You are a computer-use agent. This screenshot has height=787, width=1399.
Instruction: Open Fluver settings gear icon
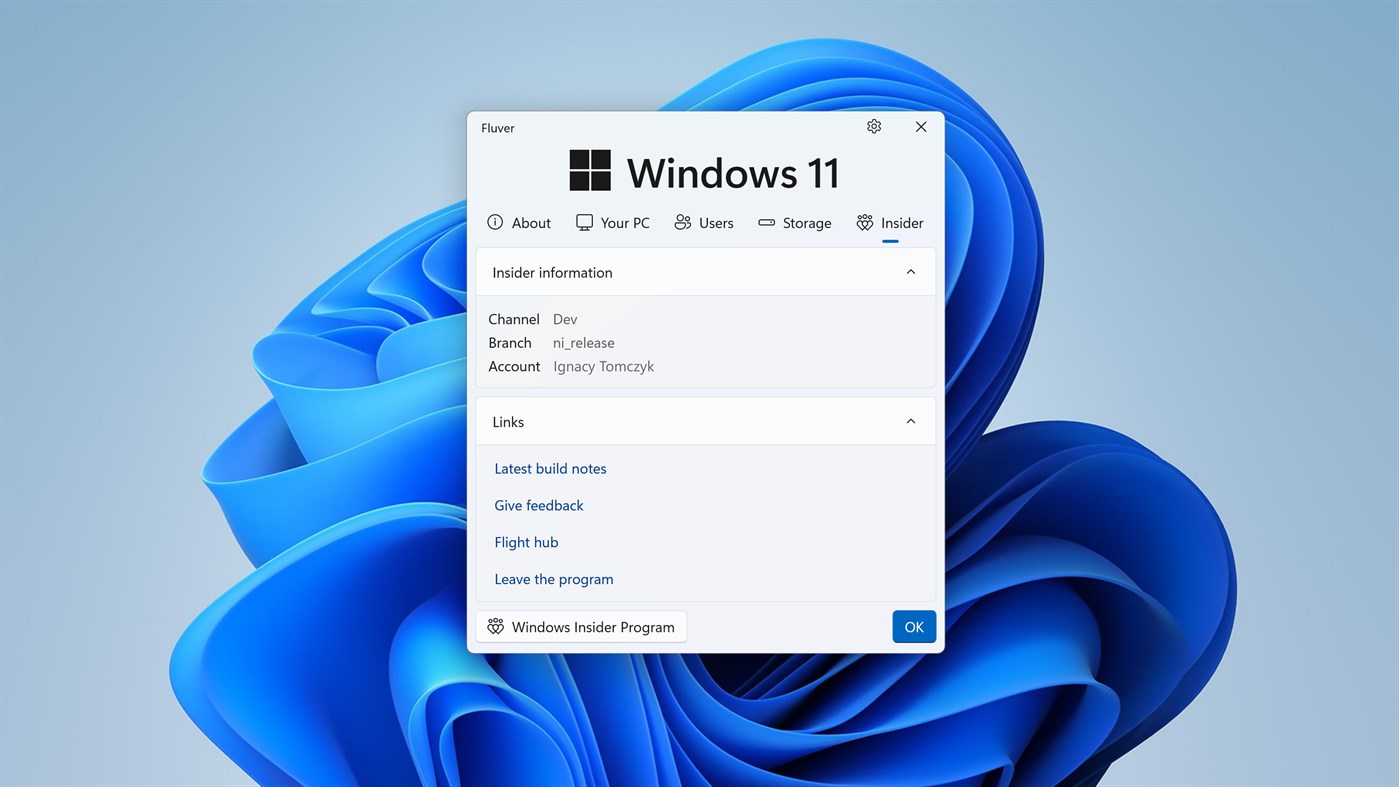point(874,127)
